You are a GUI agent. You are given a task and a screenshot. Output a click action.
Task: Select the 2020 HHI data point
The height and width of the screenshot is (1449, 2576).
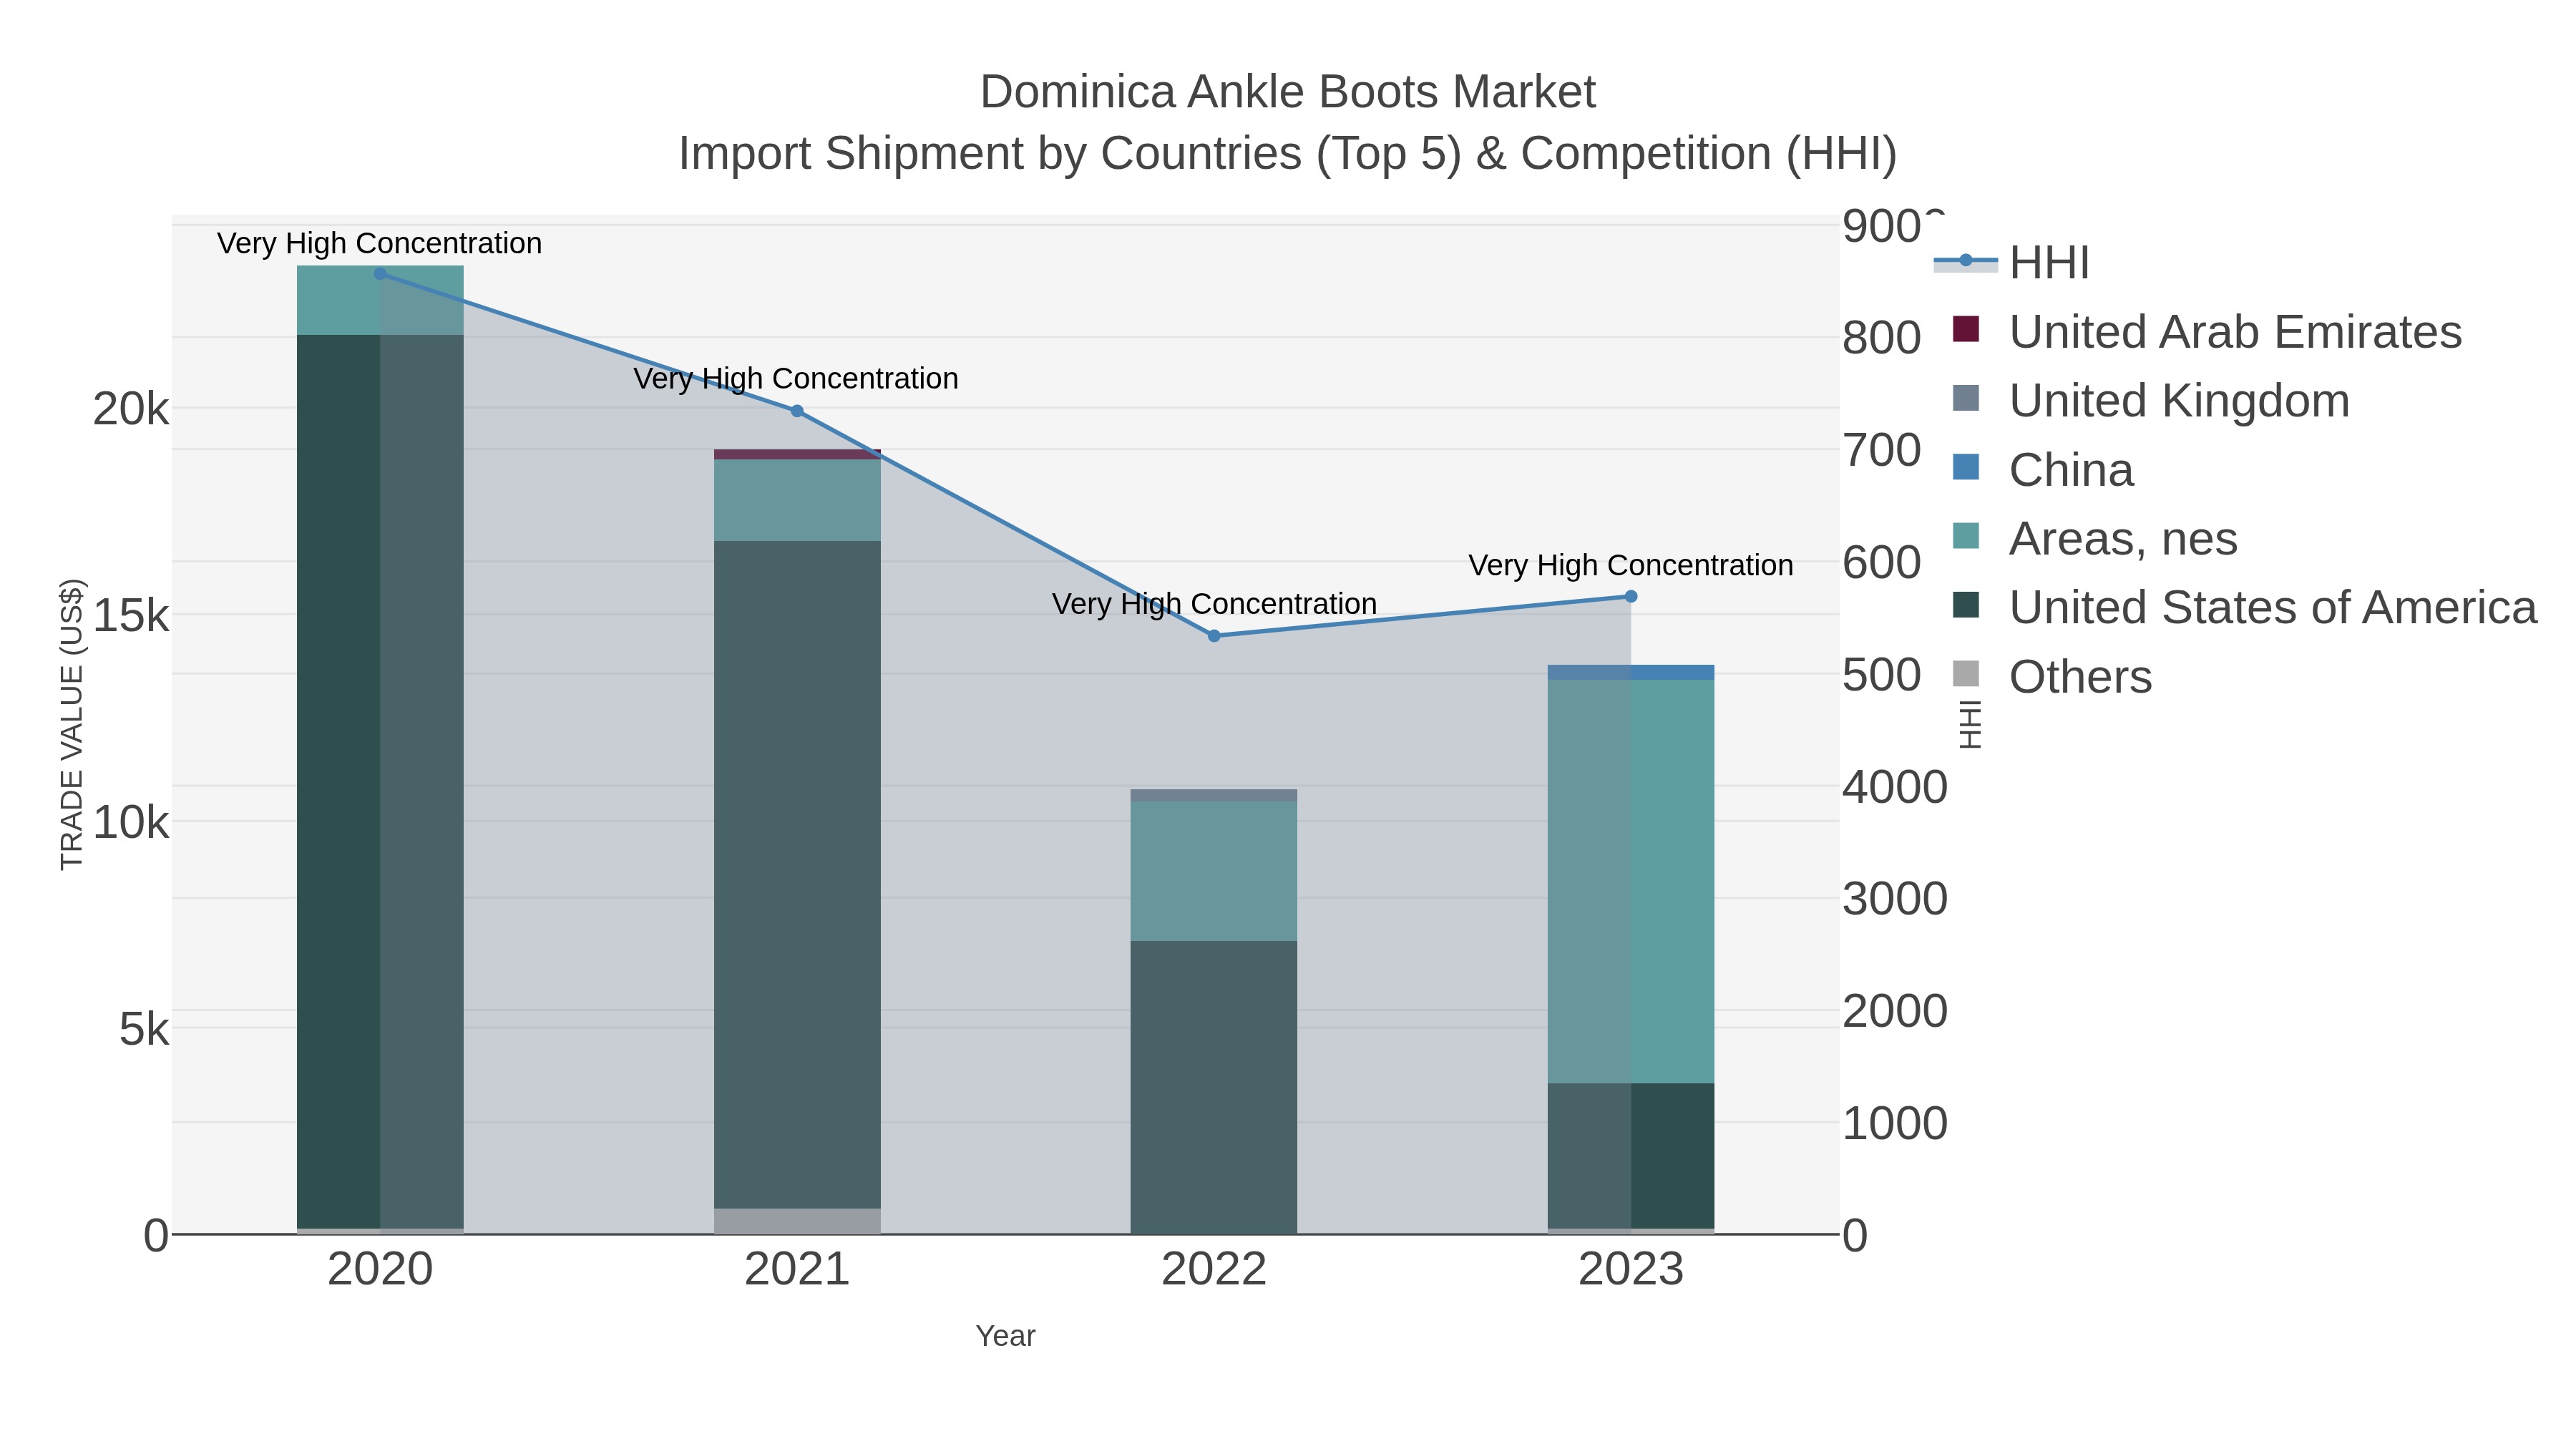(380, 274)
